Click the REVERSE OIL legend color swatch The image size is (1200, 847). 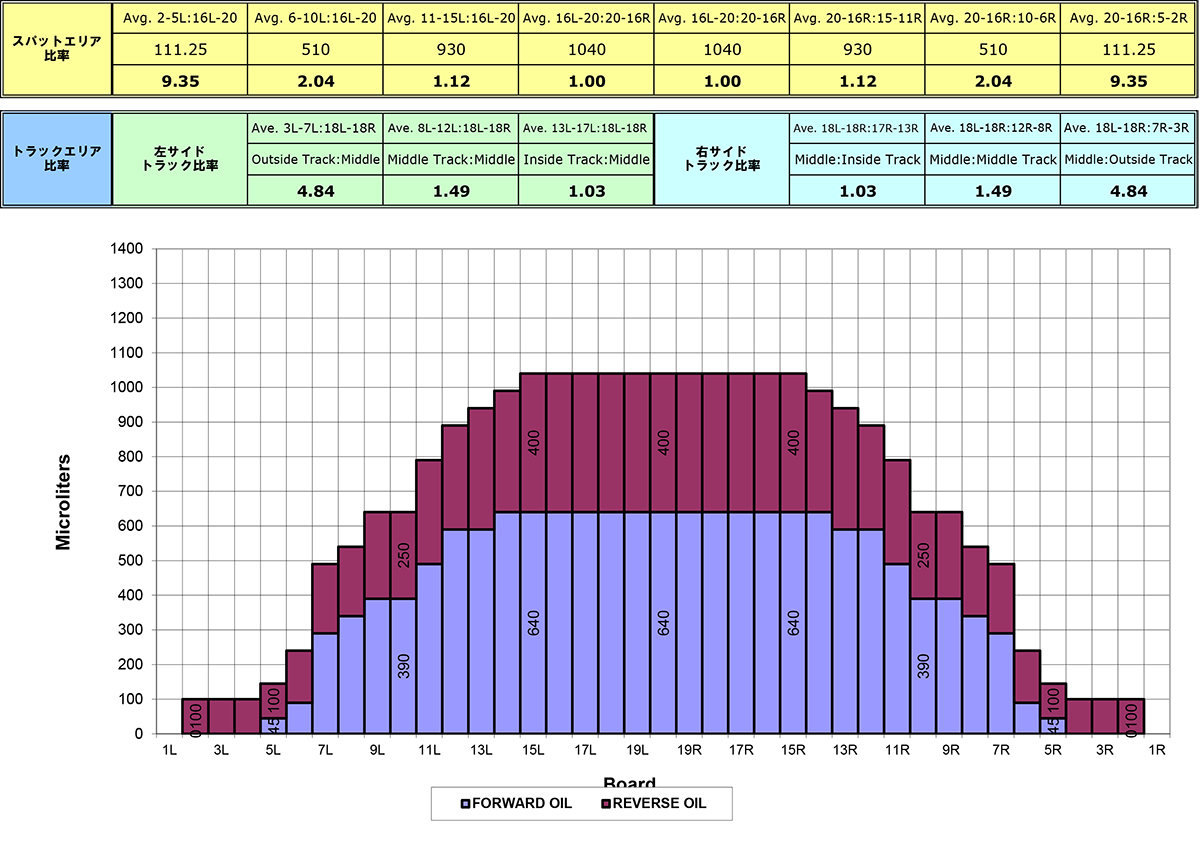(x=605, y=804)
